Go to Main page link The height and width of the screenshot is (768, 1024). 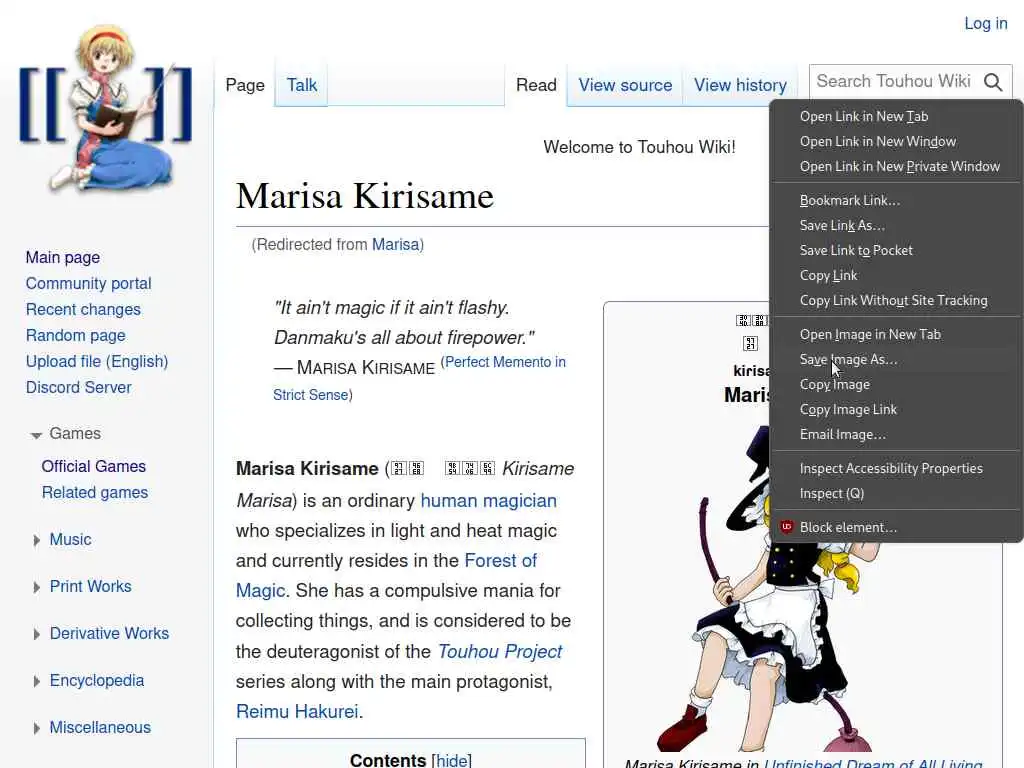point(63,257)
